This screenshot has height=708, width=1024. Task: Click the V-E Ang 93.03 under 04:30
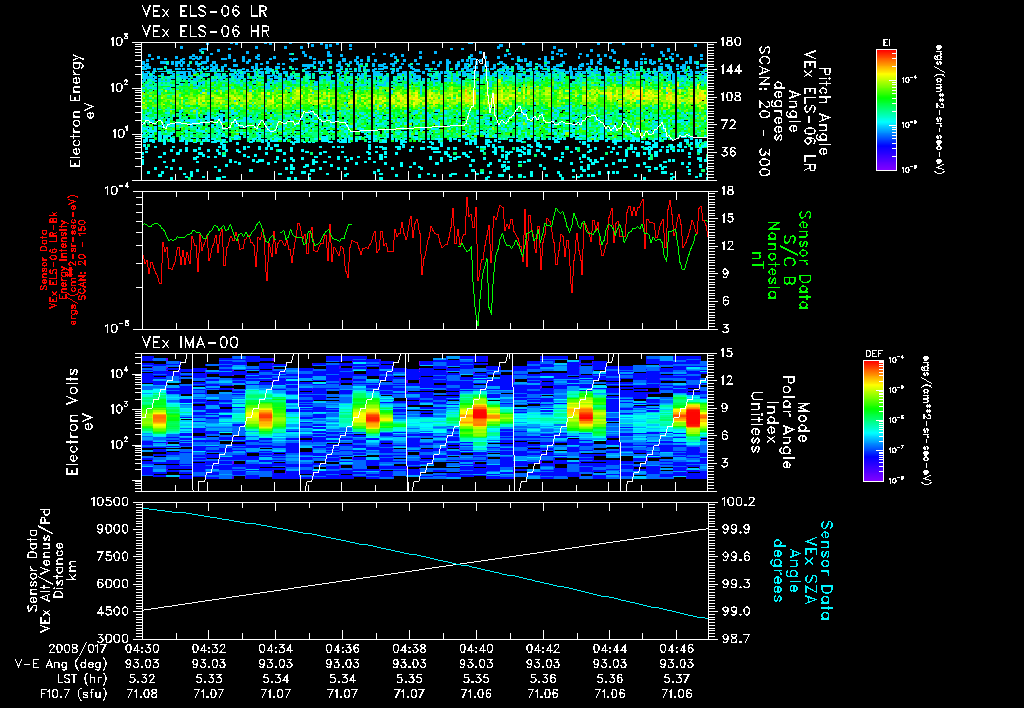(x=142, y=664)
